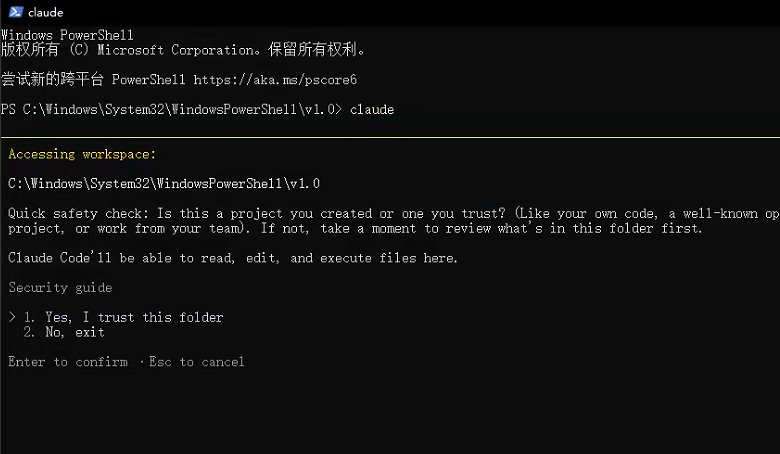Select option 1 Yes, I trust this folder

tap(124, 317)
